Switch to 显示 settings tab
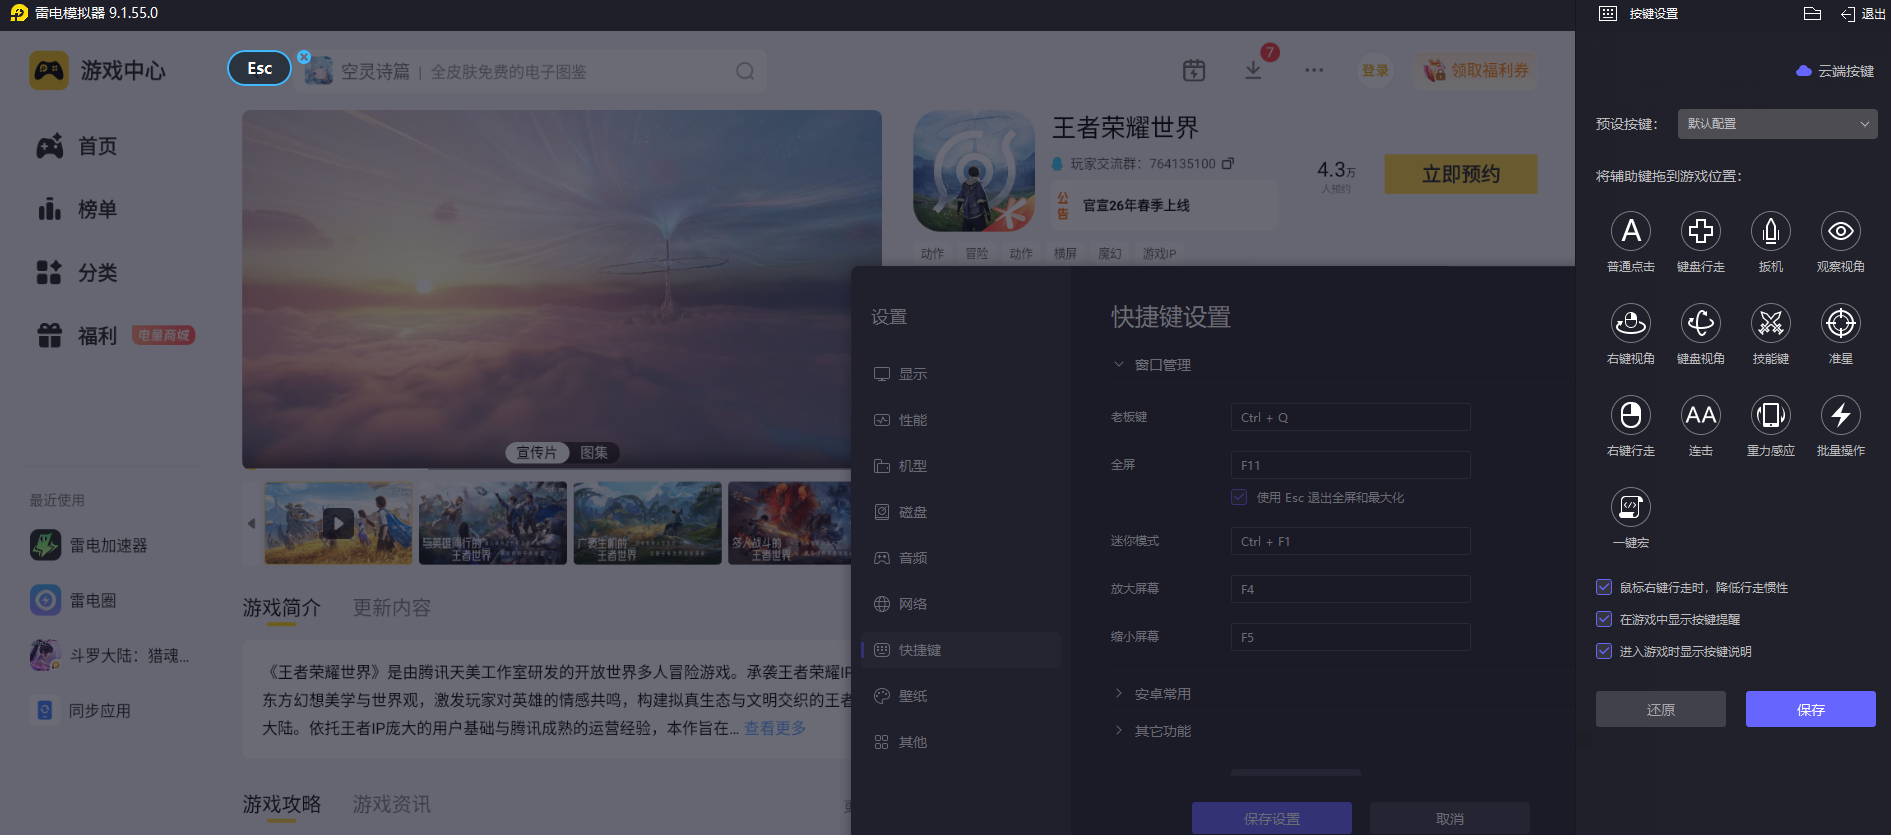Viewport: 1891px width, 835px height. [x=961, y=374]
